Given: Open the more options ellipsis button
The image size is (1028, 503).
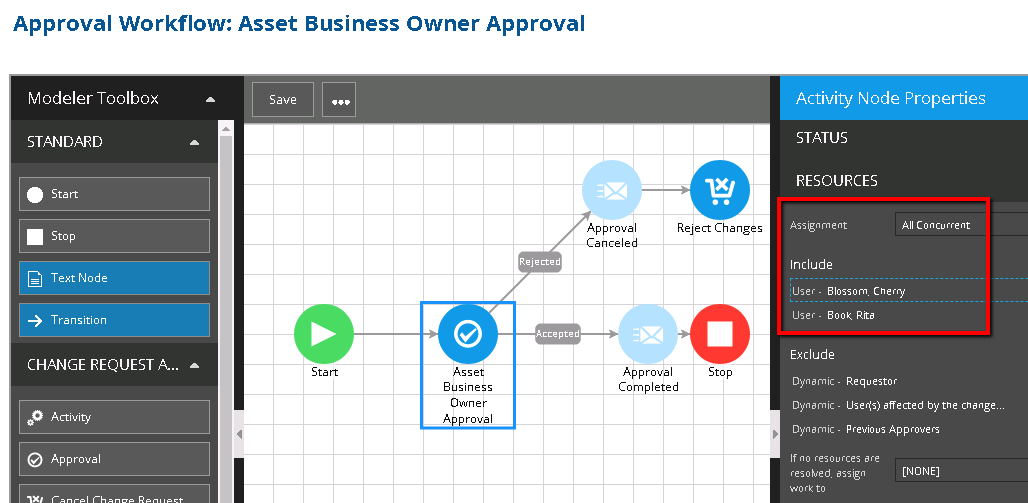Looking at the screenshot, I should [x=340, y=101].
